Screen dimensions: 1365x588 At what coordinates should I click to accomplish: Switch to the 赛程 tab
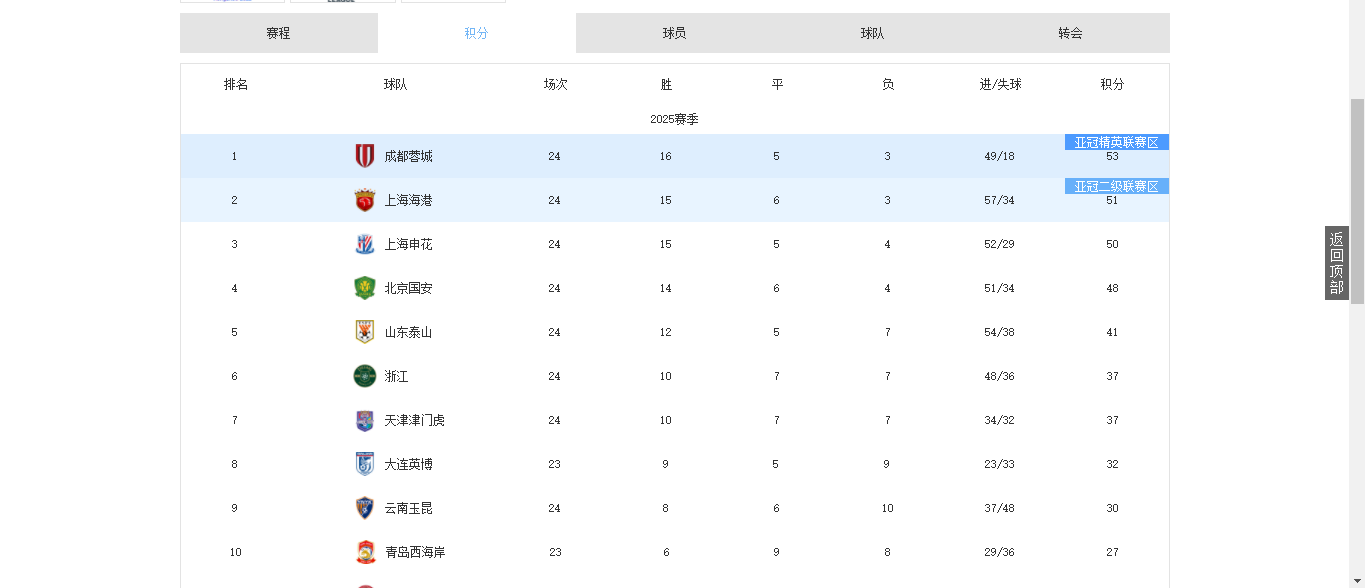coord(278,33)
